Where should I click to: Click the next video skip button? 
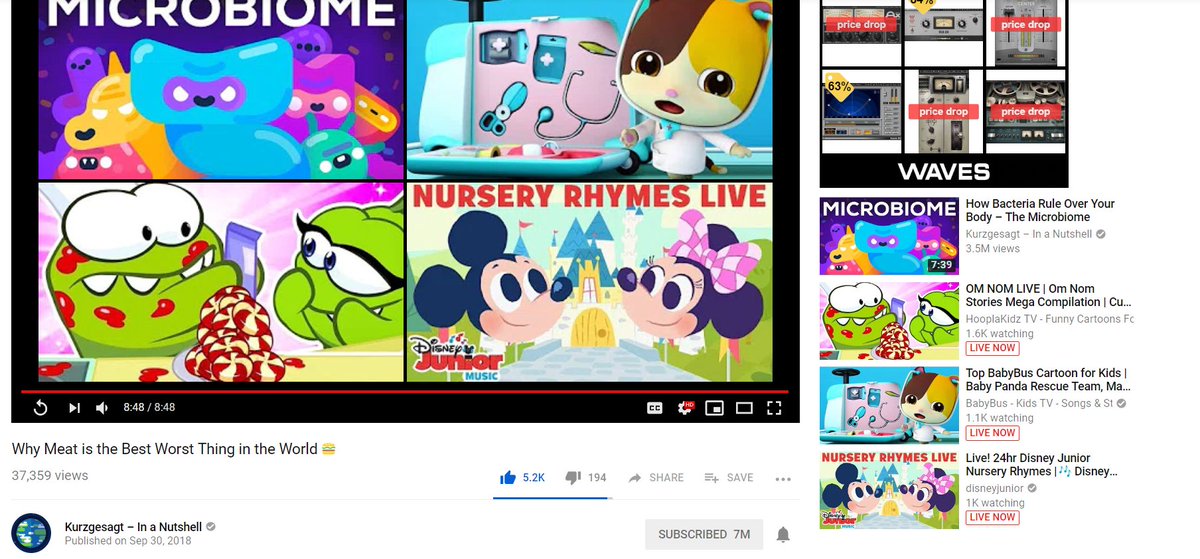tap(74, 408)
